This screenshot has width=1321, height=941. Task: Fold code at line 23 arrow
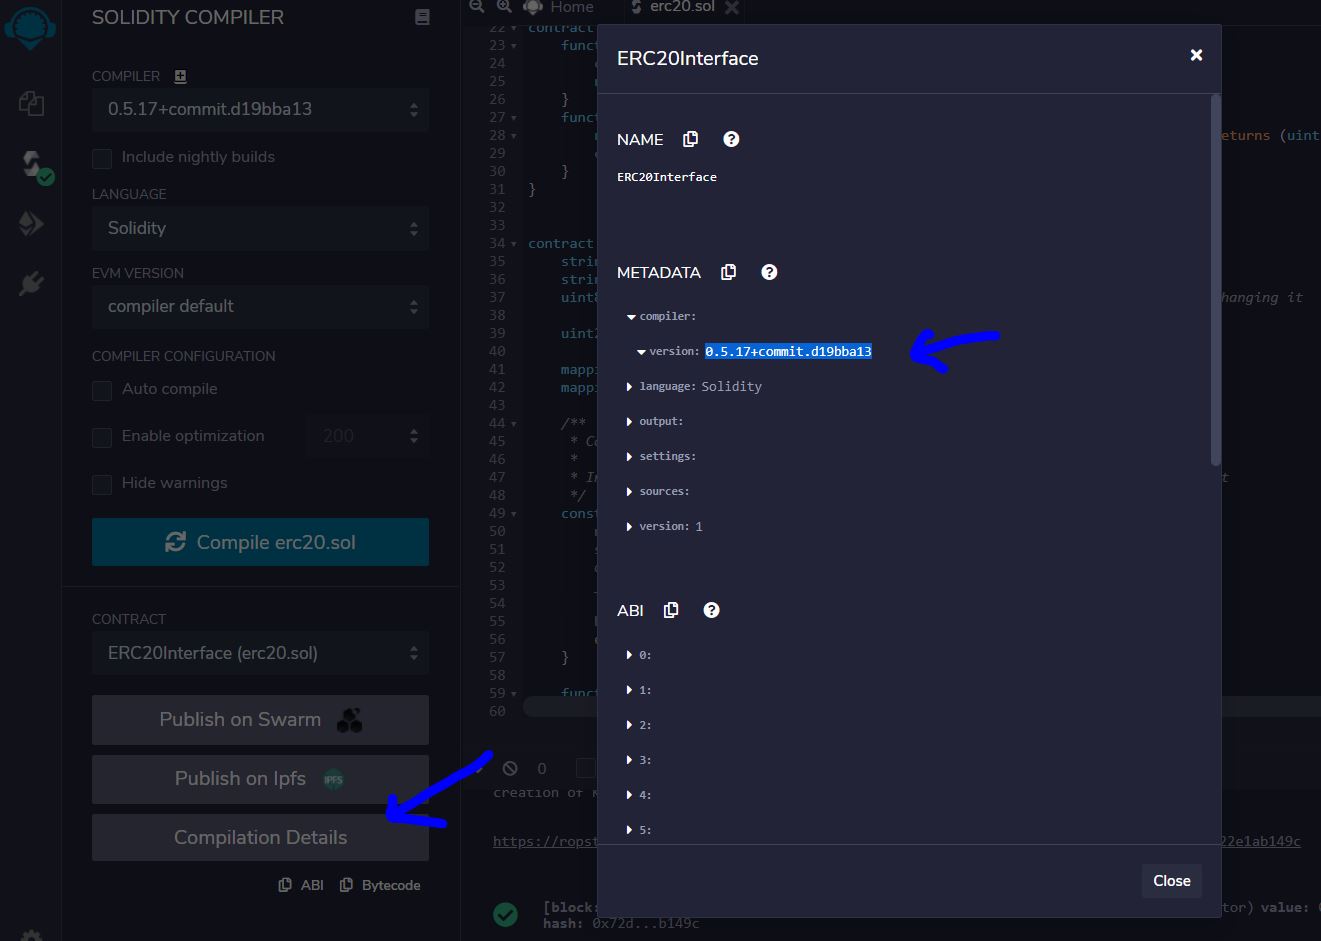click(x=514, y=46)
